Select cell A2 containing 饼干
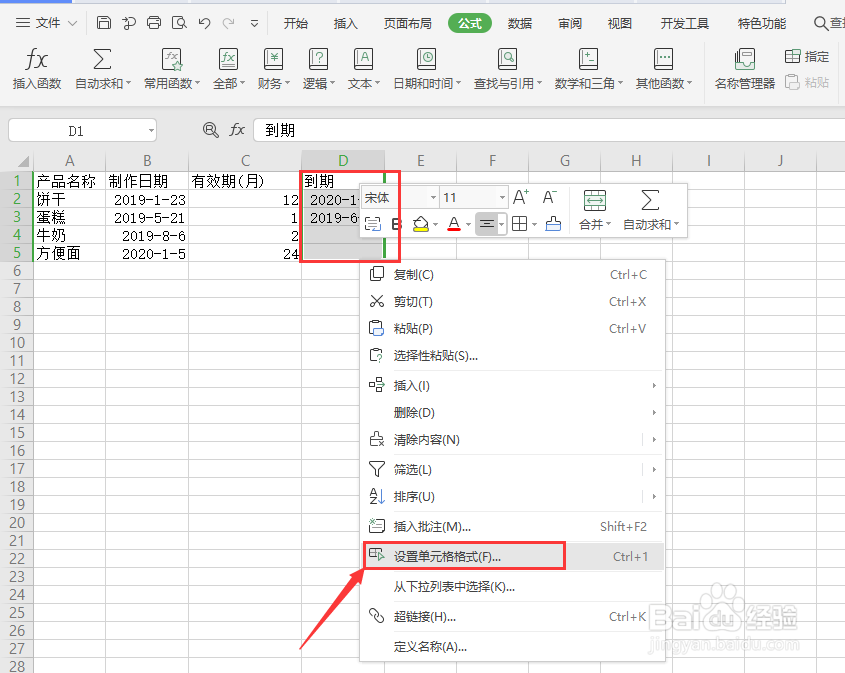 70,199
